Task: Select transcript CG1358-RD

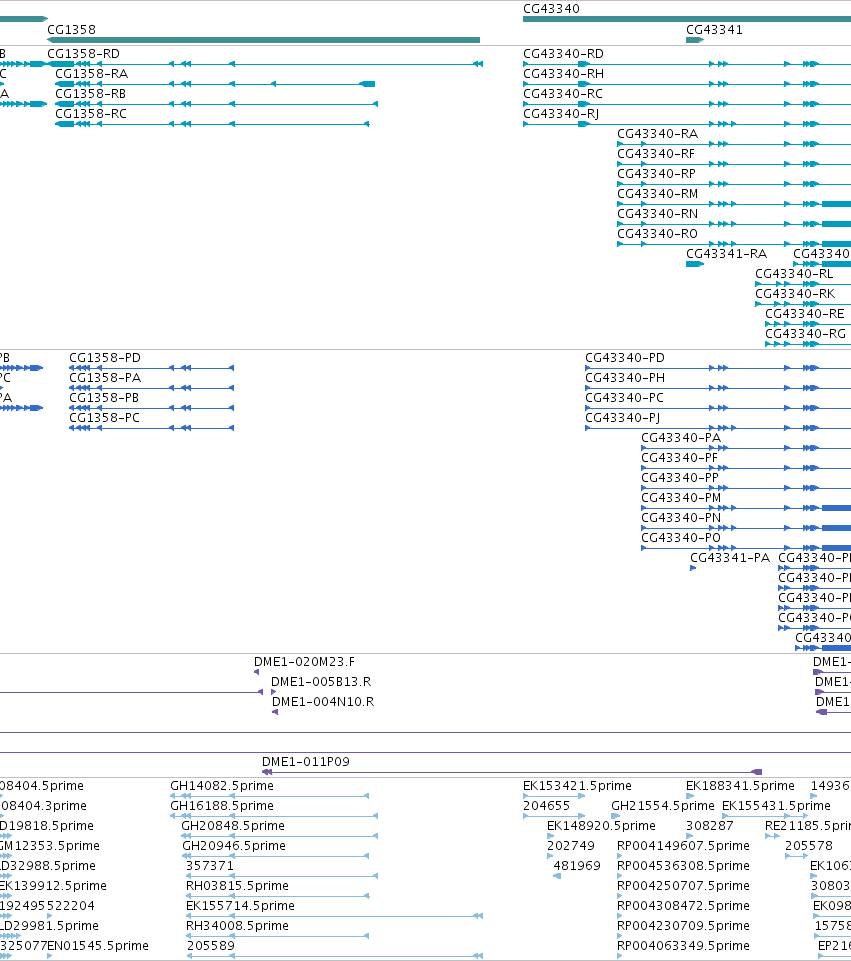Action: tap(83, 53)
